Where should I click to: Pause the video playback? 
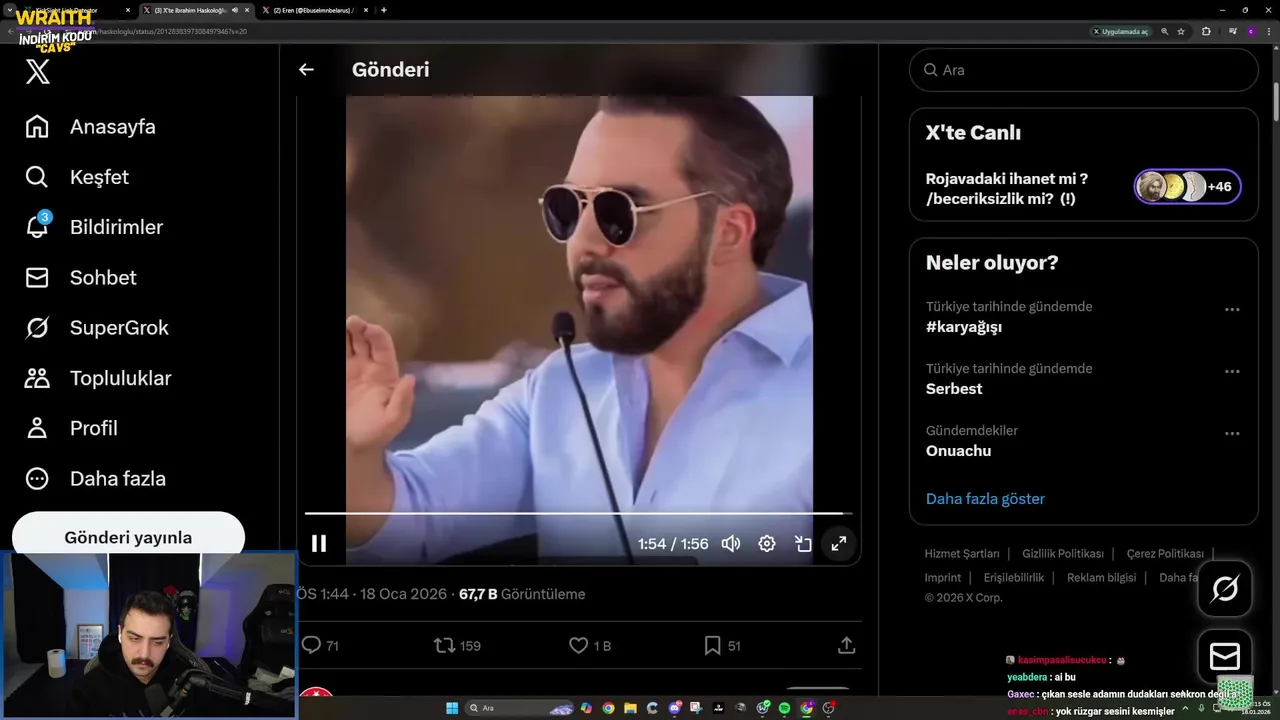(319, 543)
